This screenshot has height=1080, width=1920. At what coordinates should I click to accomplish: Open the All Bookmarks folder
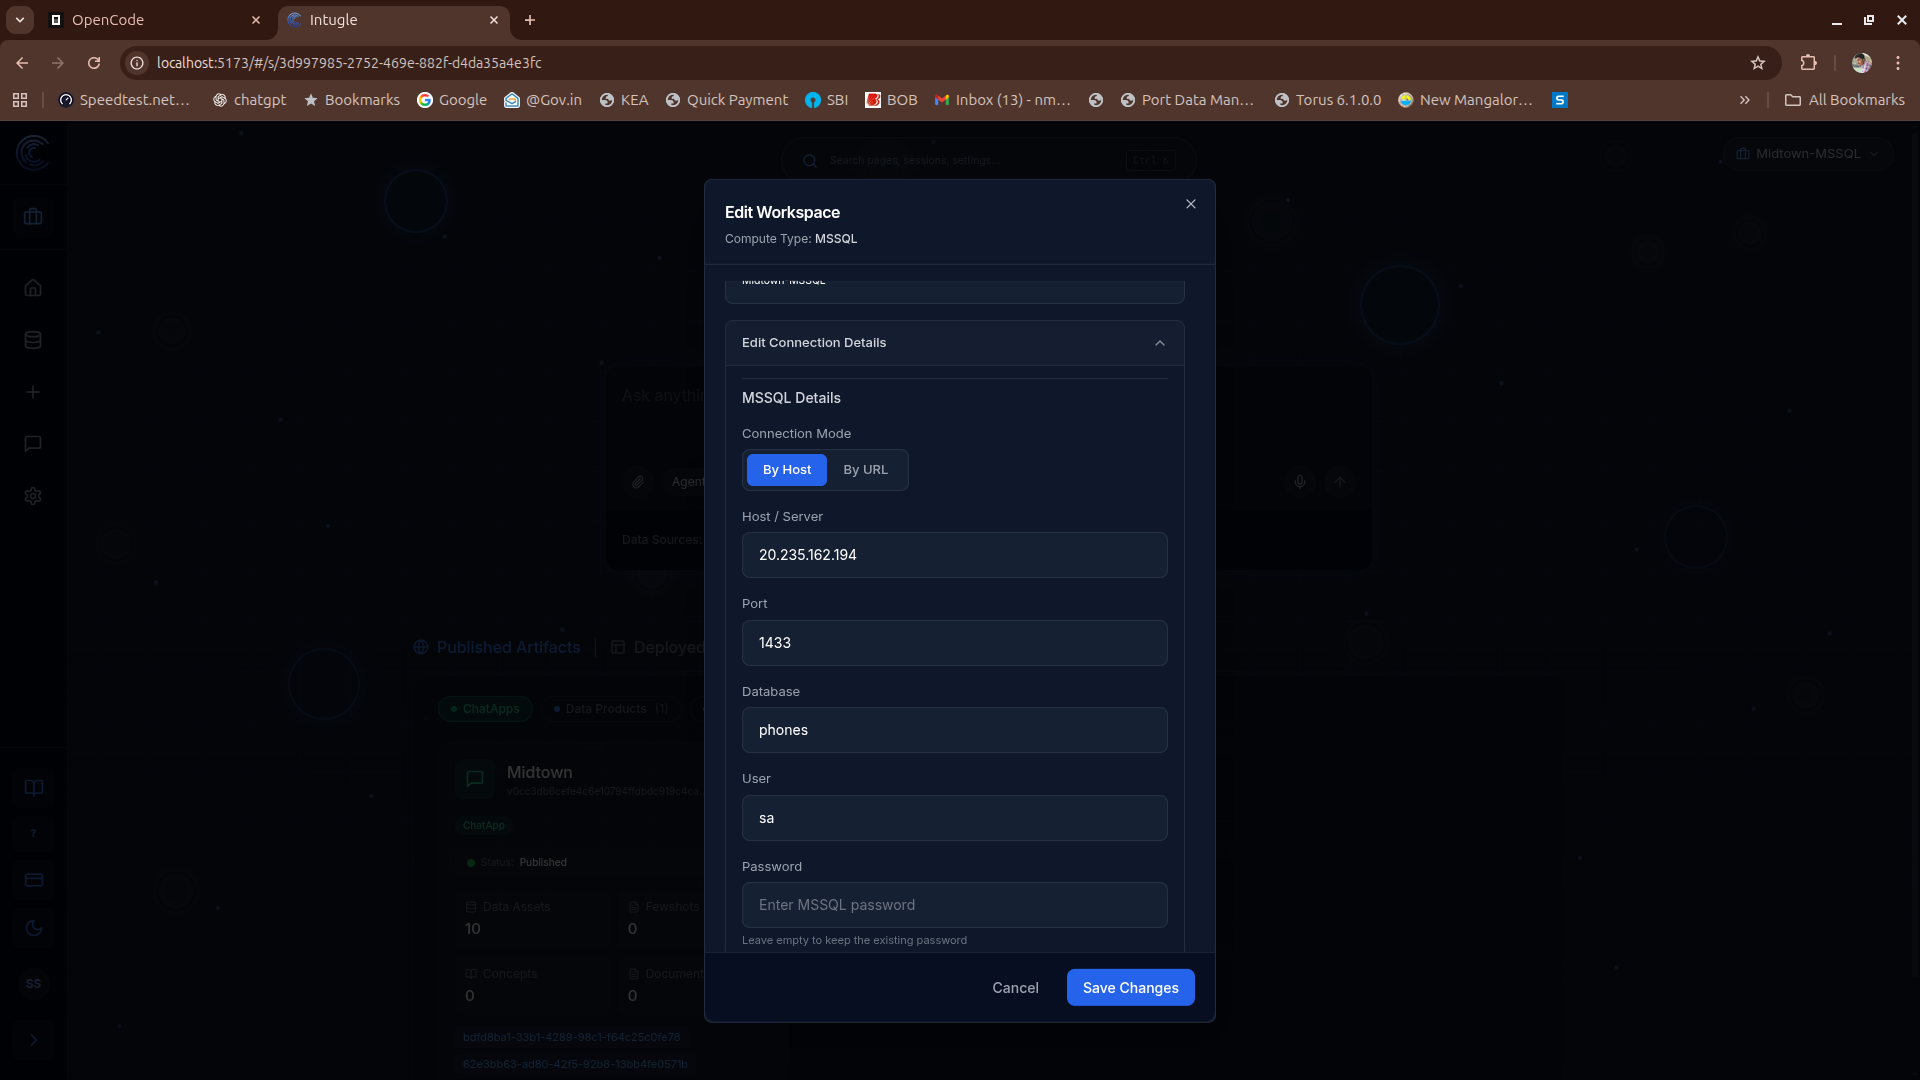coord(1845,100)
